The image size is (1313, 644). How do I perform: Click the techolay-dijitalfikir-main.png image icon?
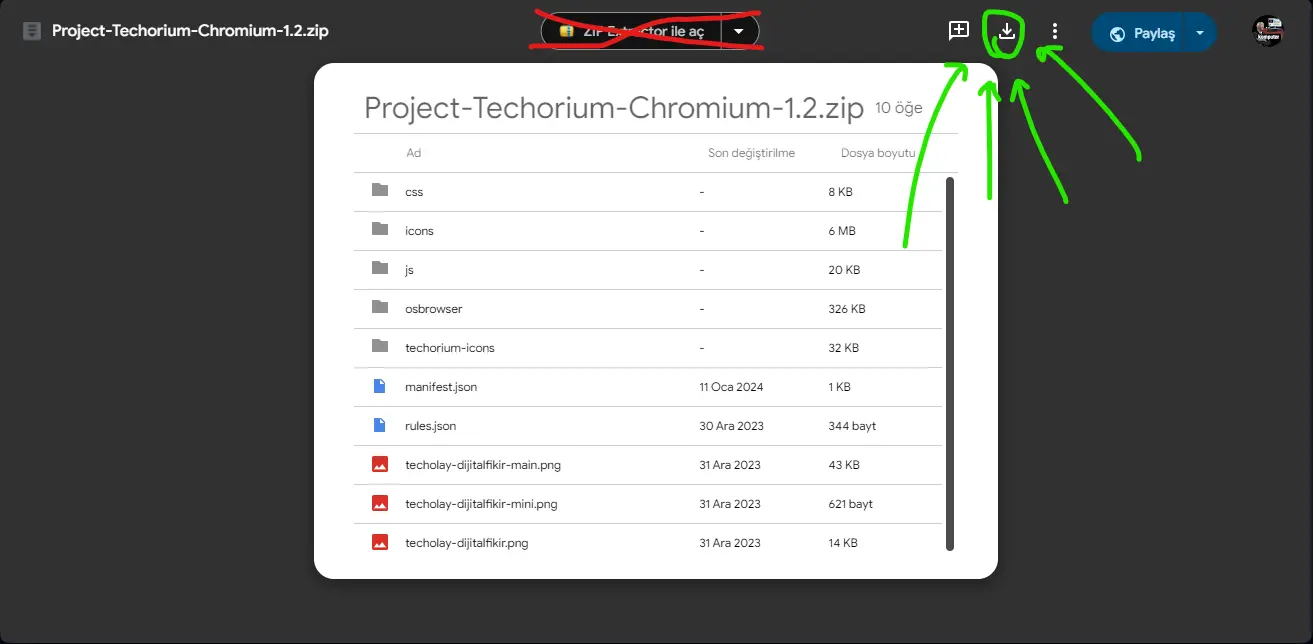click(x=379, y=464)
